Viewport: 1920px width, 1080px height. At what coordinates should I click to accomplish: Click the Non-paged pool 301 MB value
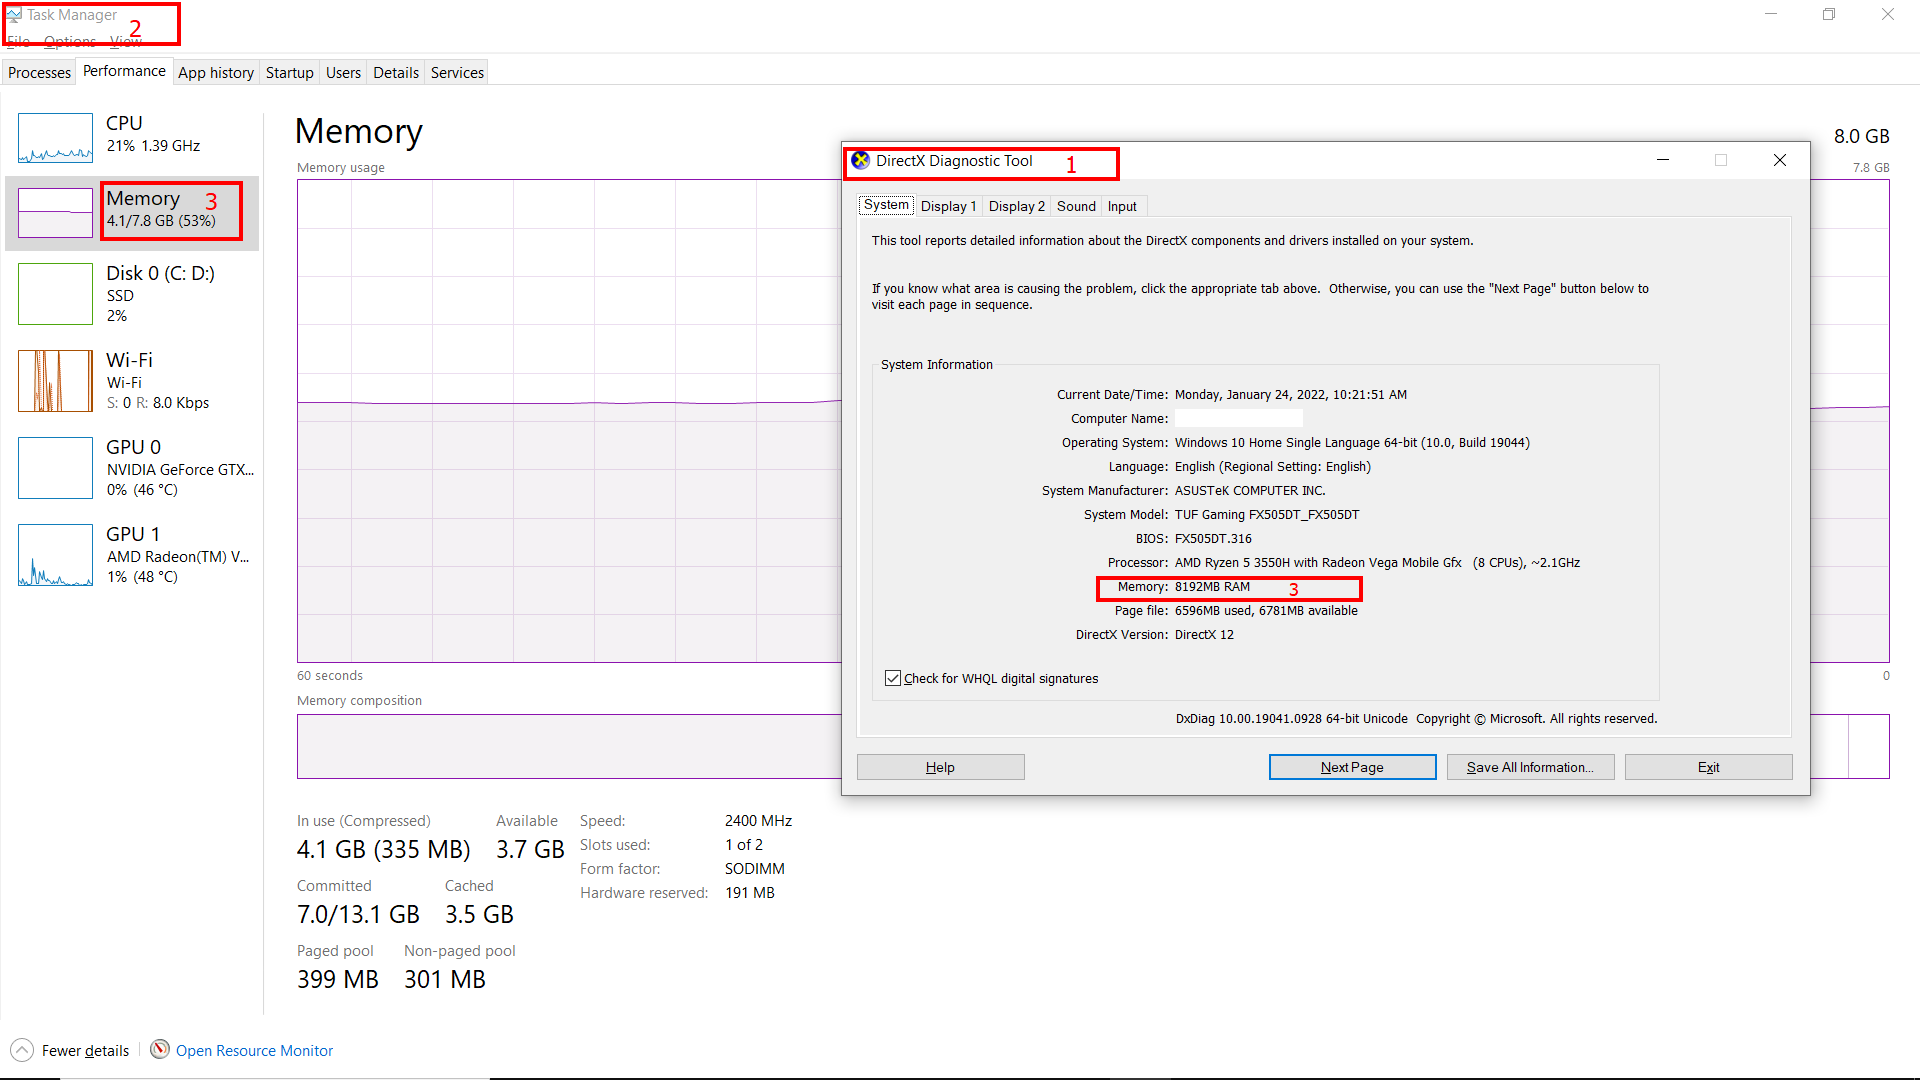pos(445,980)
